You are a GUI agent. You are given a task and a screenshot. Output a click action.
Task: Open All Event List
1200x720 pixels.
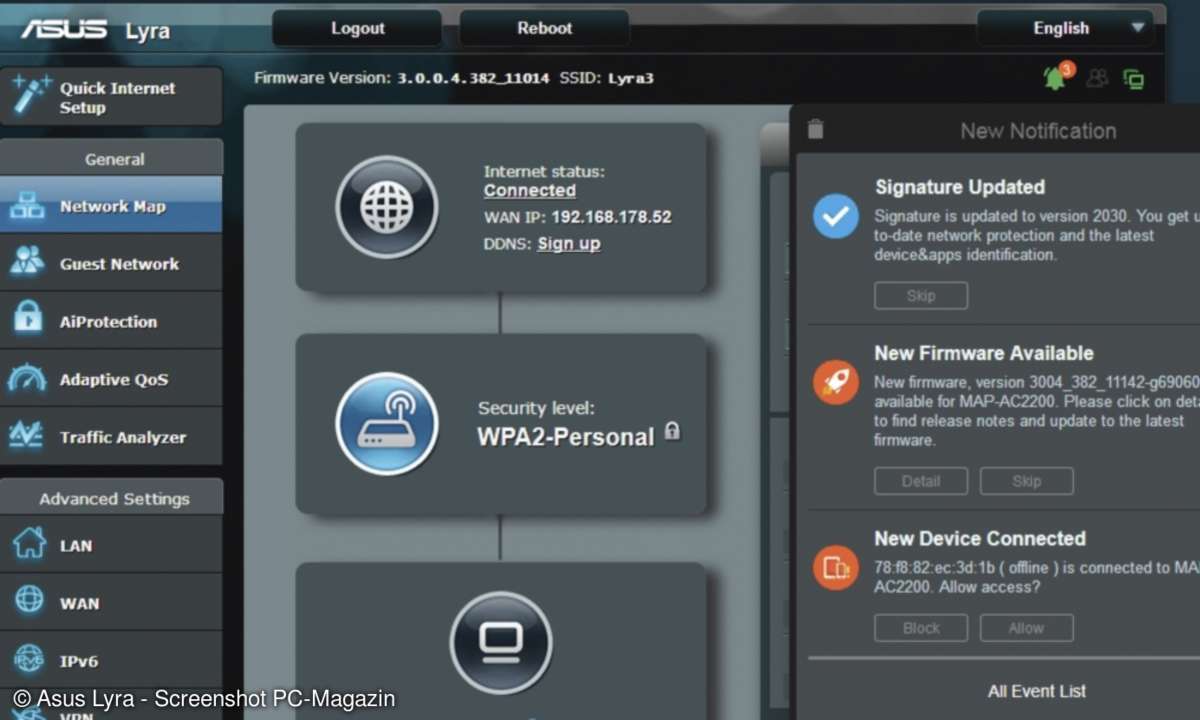(x=1037, y=691)
